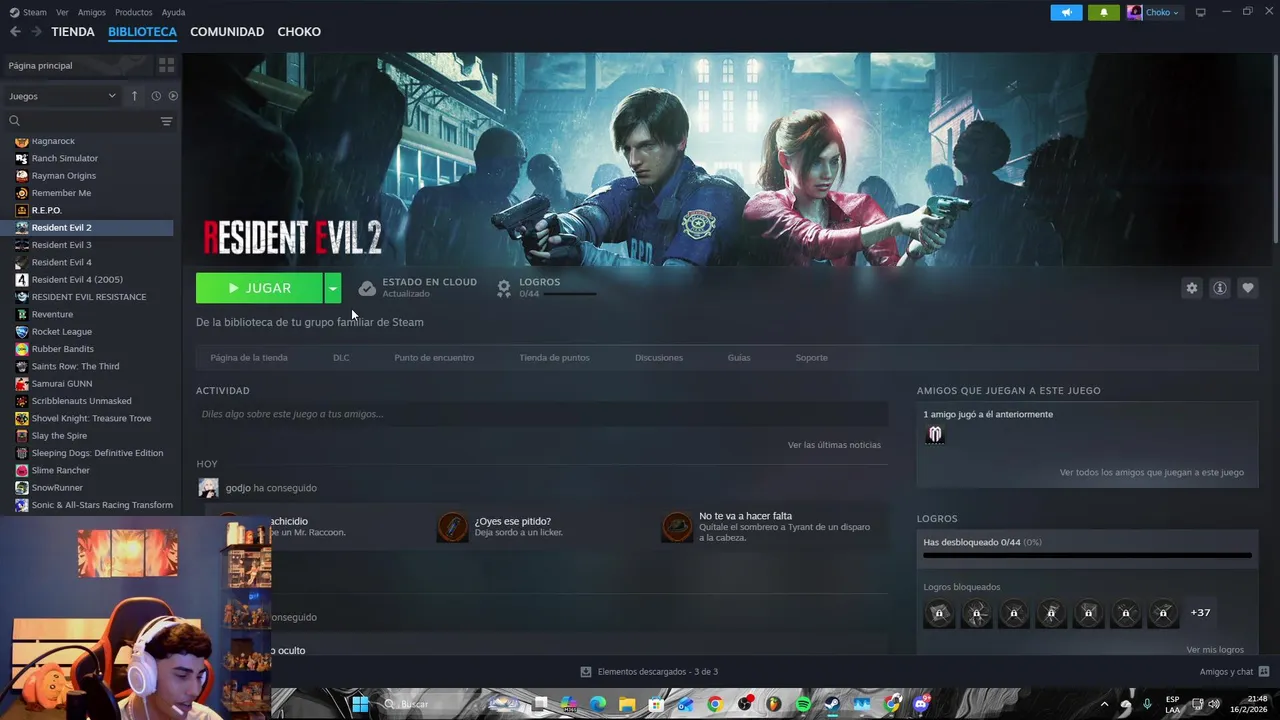Open the green notifications bell
The height and width of the screenshot is (720, 1280).
(x=1104, y=12)
